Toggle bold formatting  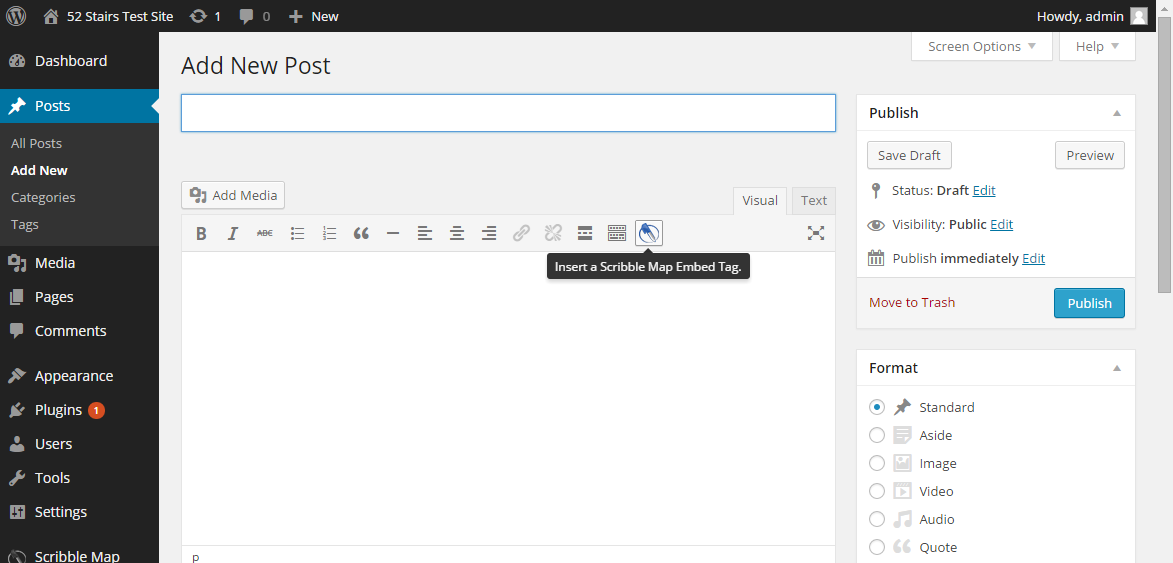[200, 233]
